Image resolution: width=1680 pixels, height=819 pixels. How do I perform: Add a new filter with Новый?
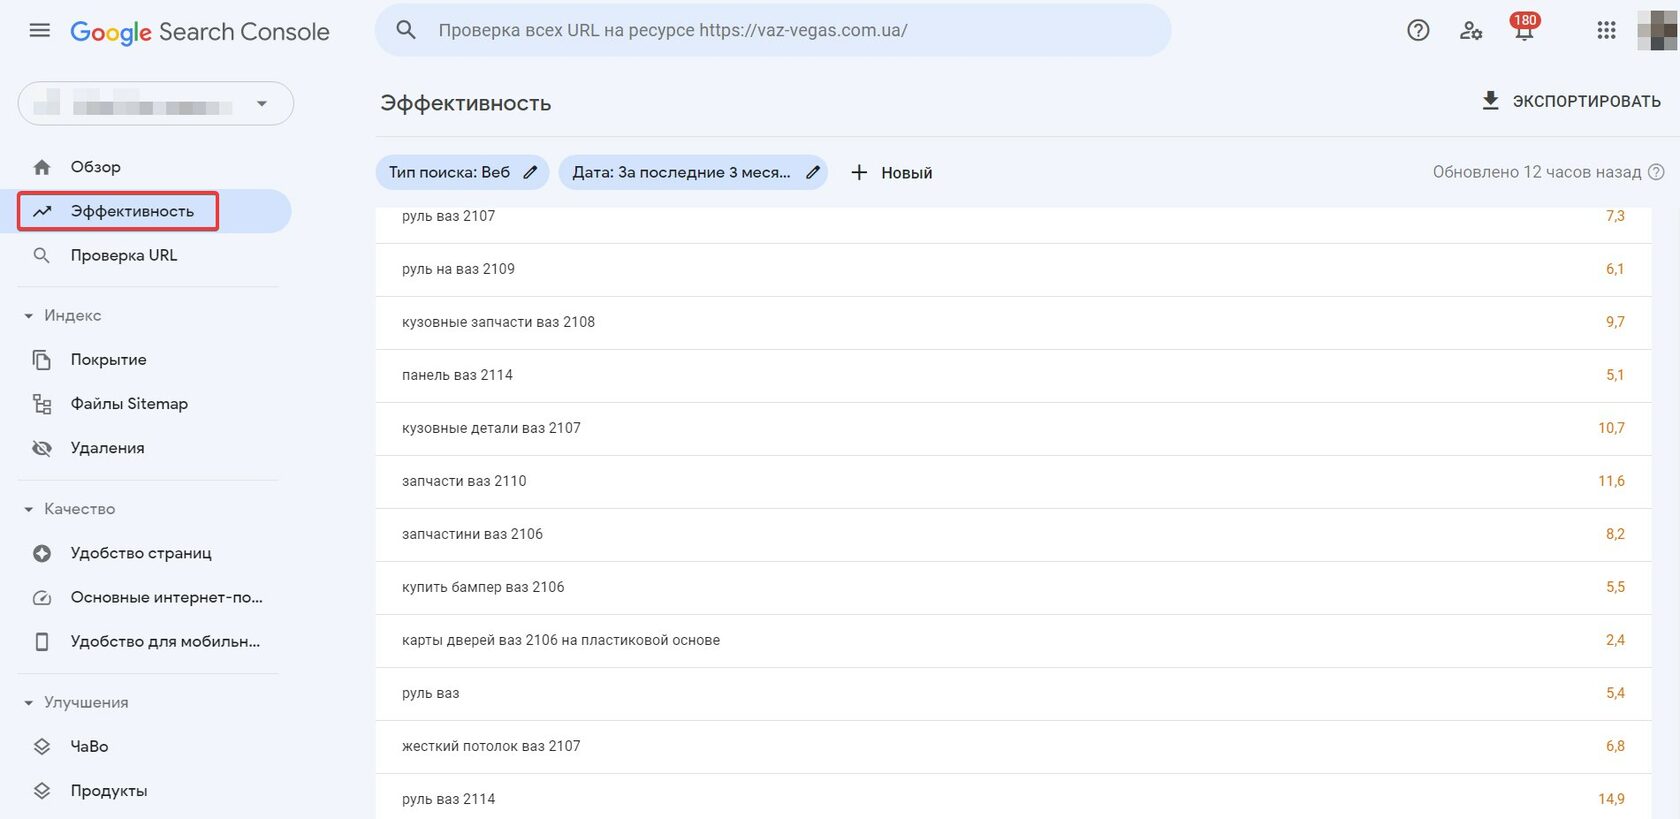click(891, 172)
